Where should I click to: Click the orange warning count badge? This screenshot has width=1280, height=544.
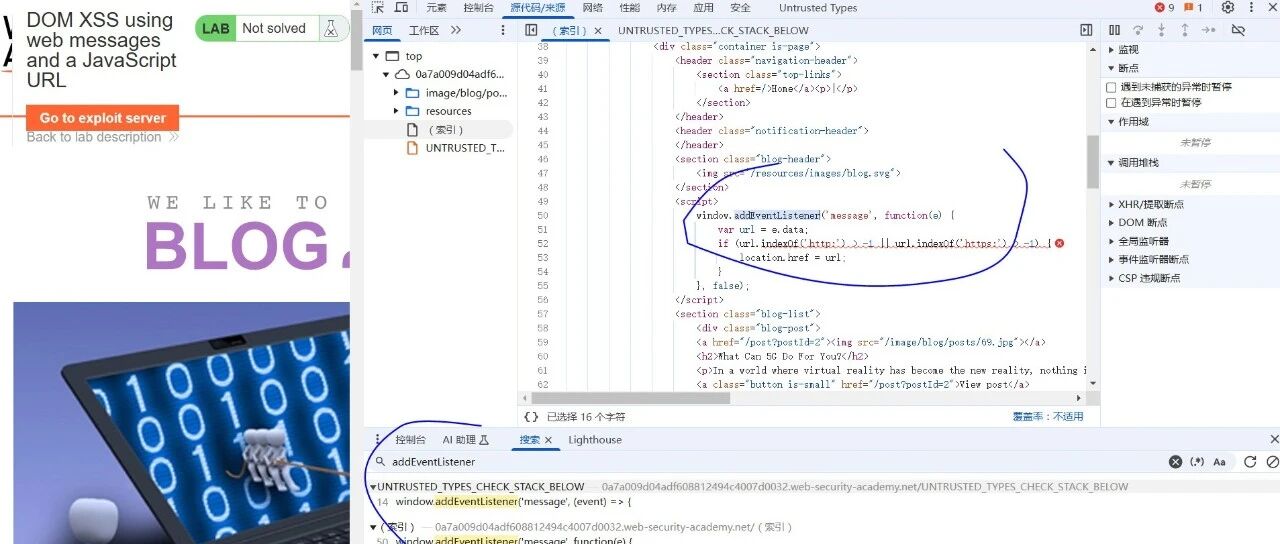coord(1193,8)
